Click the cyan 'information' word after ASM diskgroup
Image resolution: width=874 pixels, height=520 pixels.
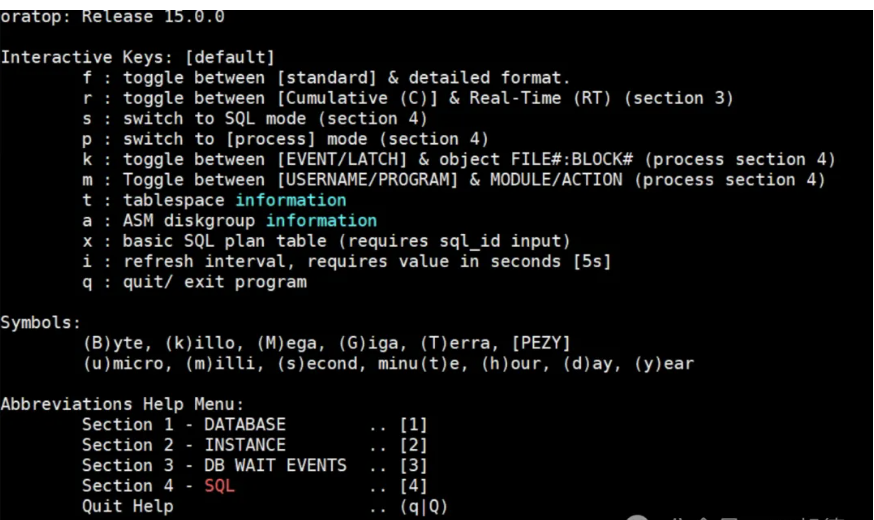click(x=321, y=220)
